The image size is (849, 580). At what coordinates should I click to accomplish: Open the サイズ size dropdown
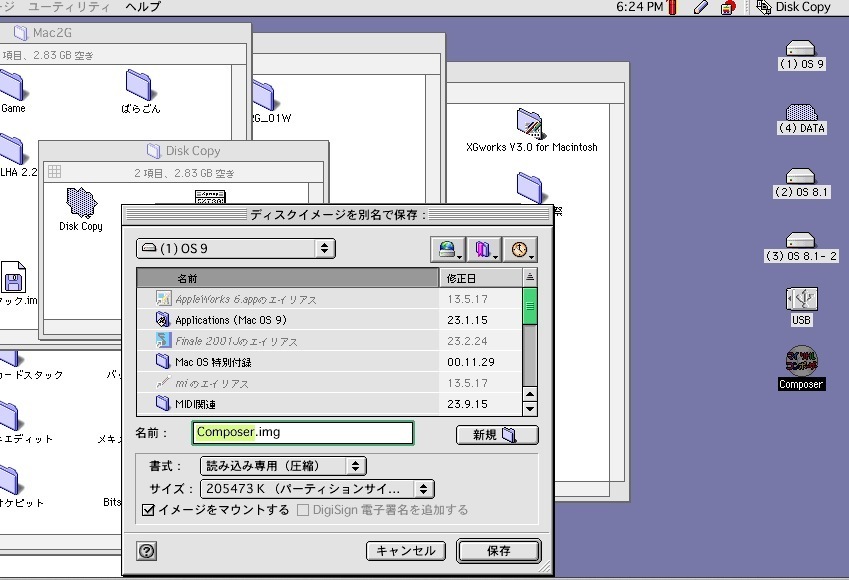pos(317,489)
